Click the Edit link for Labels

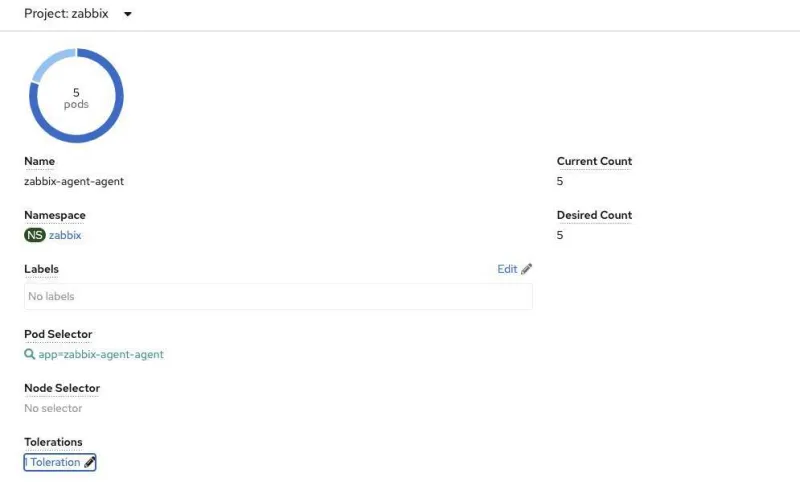tap(507, 269)
